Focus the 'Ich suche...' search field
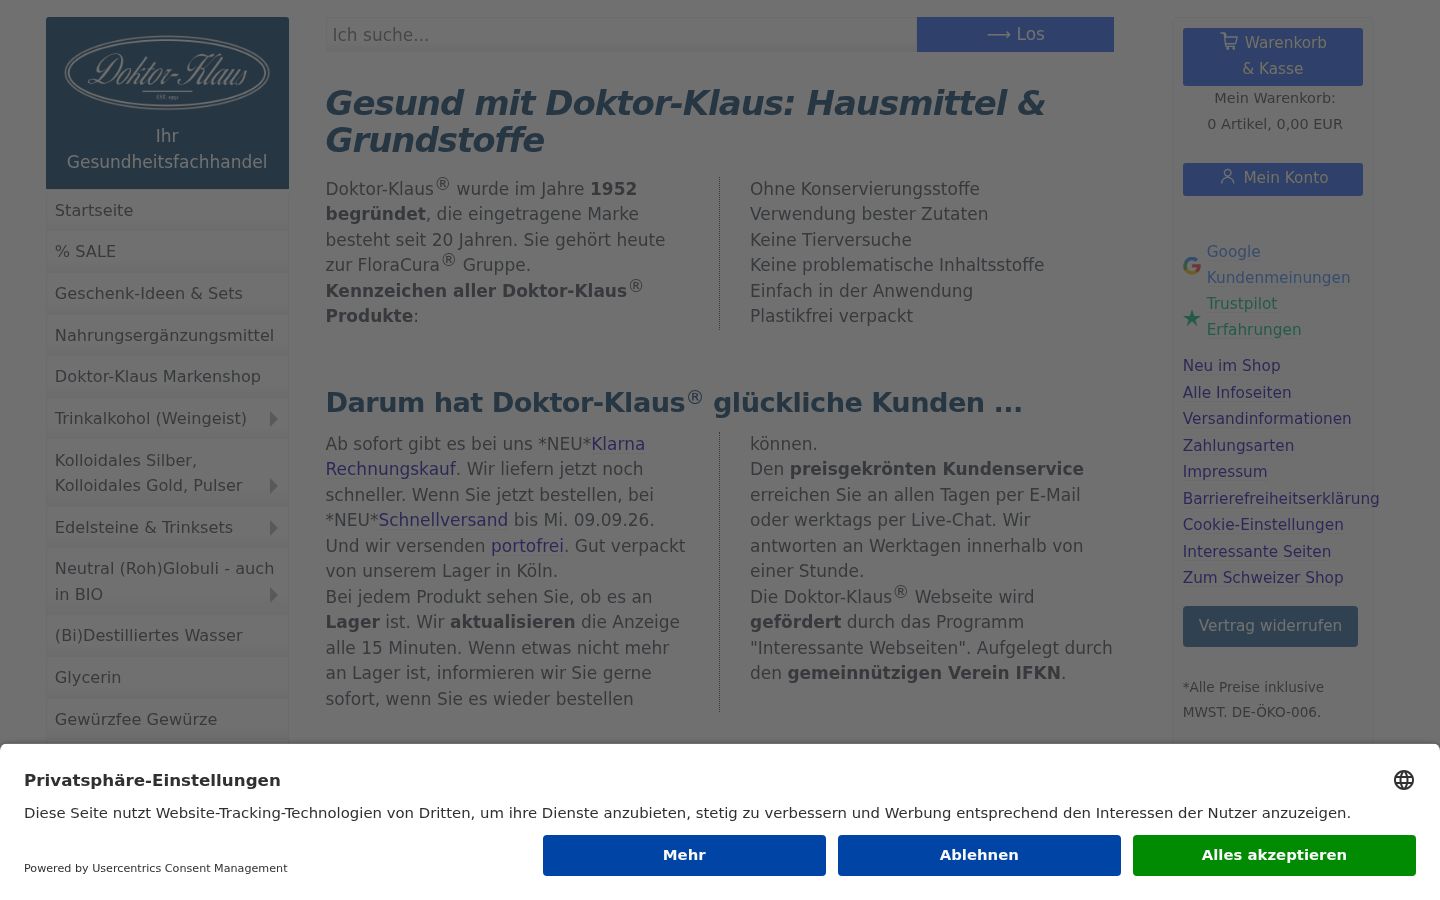 click(x=621, y=34)
